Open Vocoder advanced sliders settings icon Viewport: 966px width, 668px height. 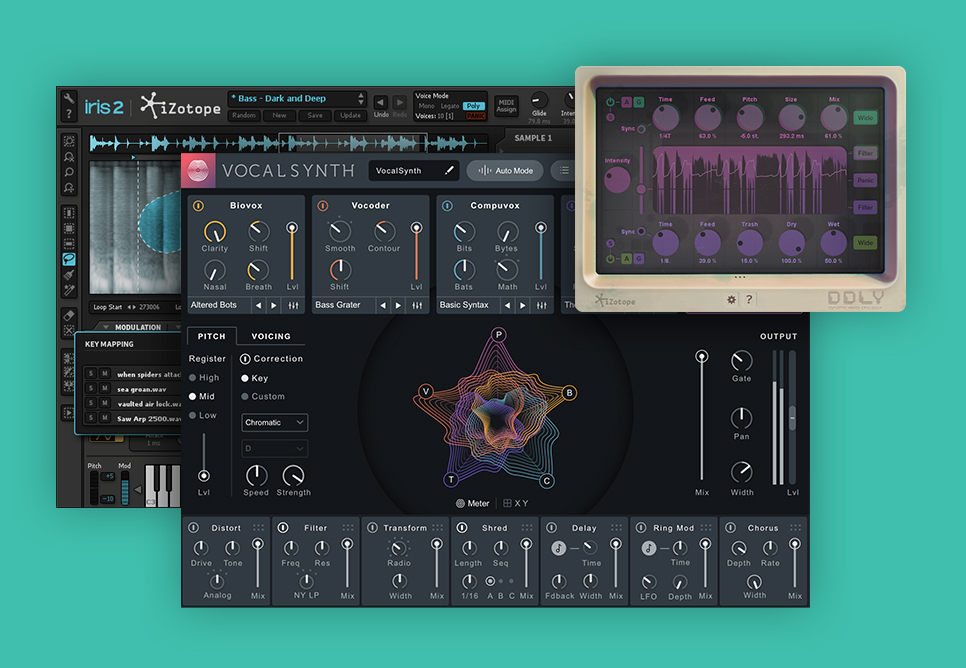pyautogui.click(x=417, y=305)
